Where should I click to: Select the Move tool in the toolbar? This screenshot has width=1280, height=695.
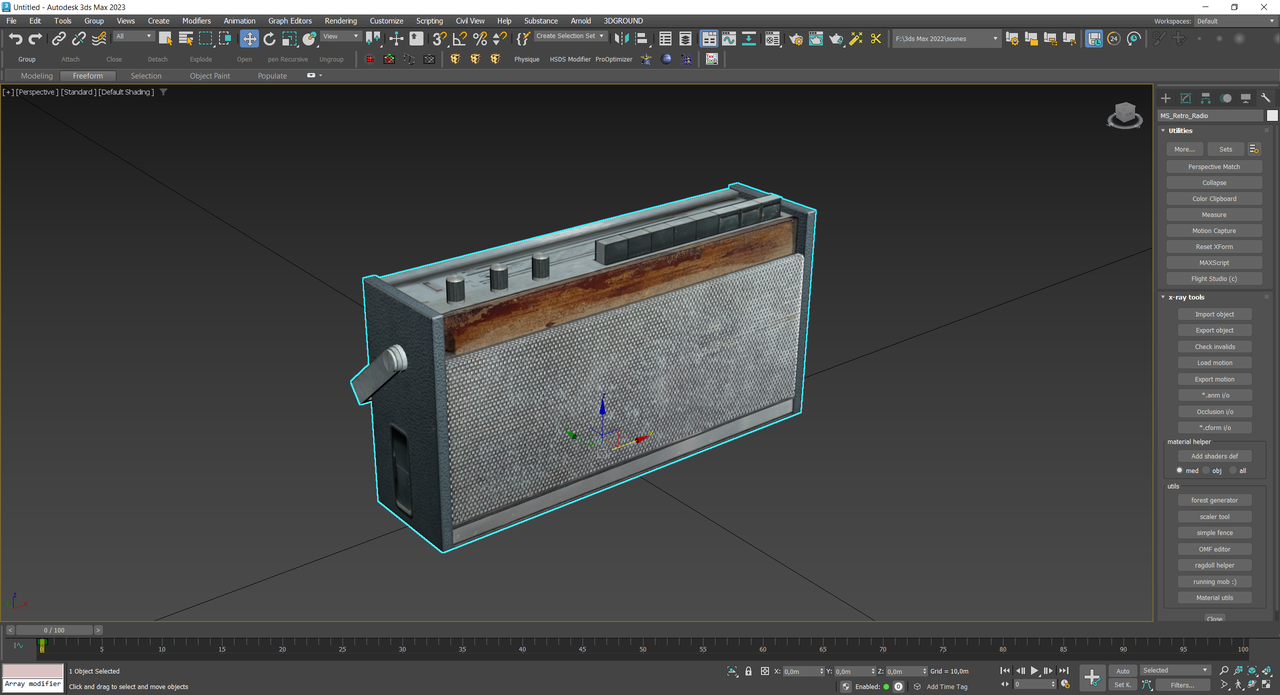point(249,38)
